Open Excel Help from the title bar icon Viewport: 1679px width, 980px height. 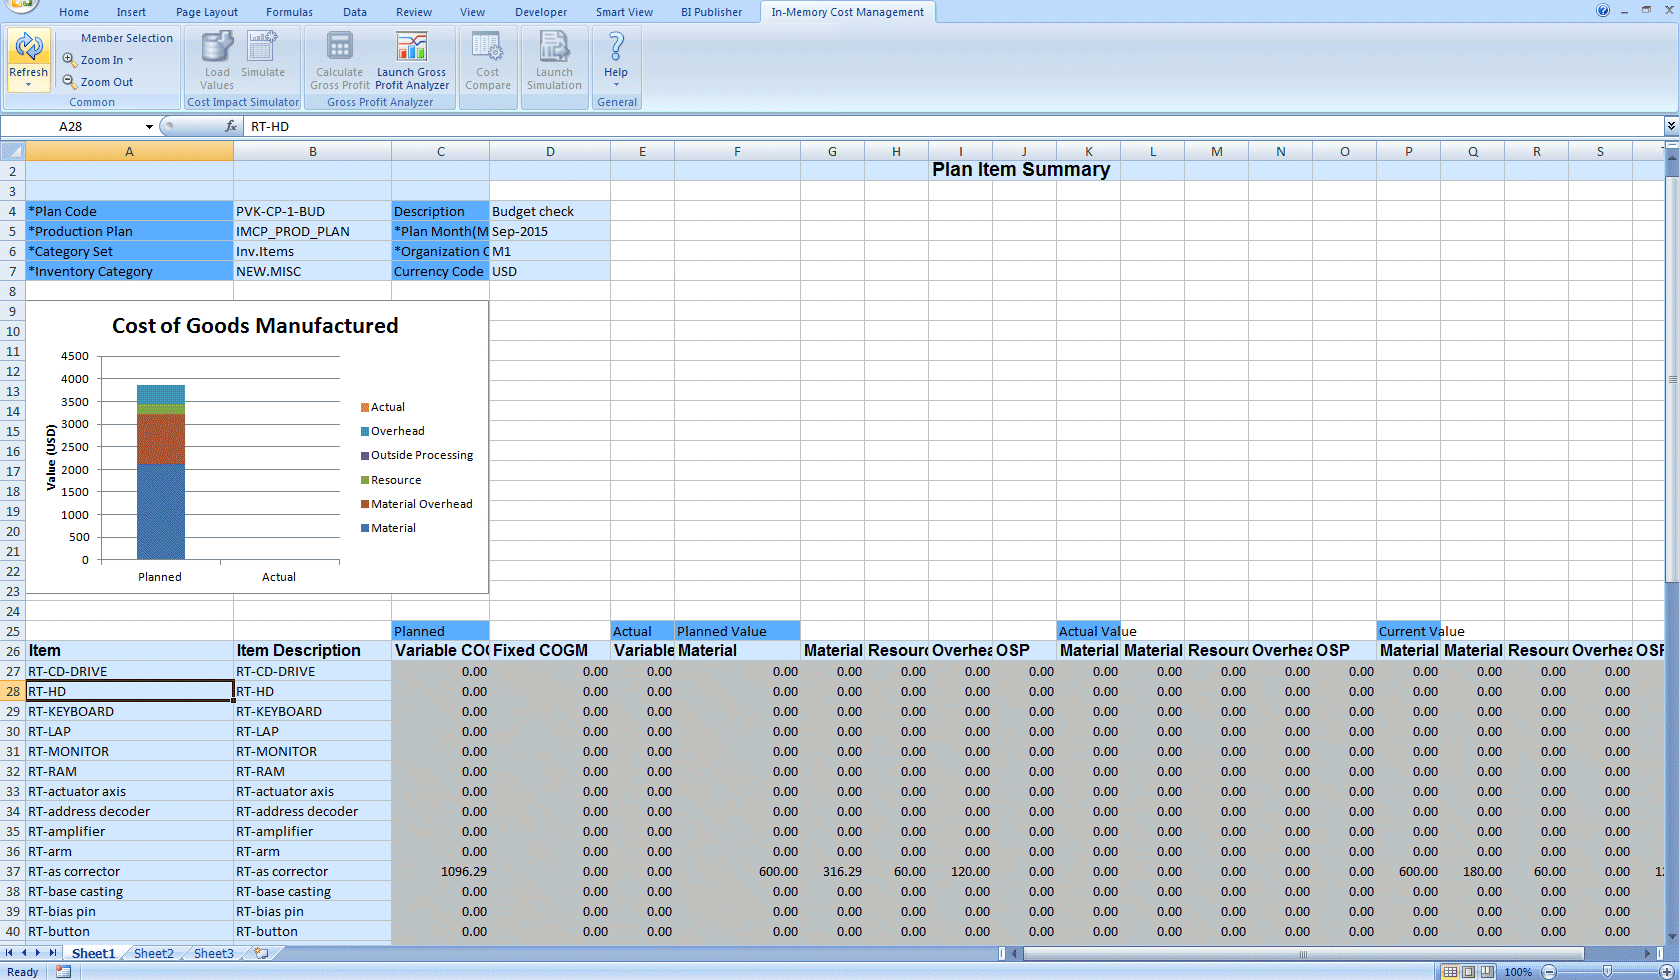point(1603,10)
